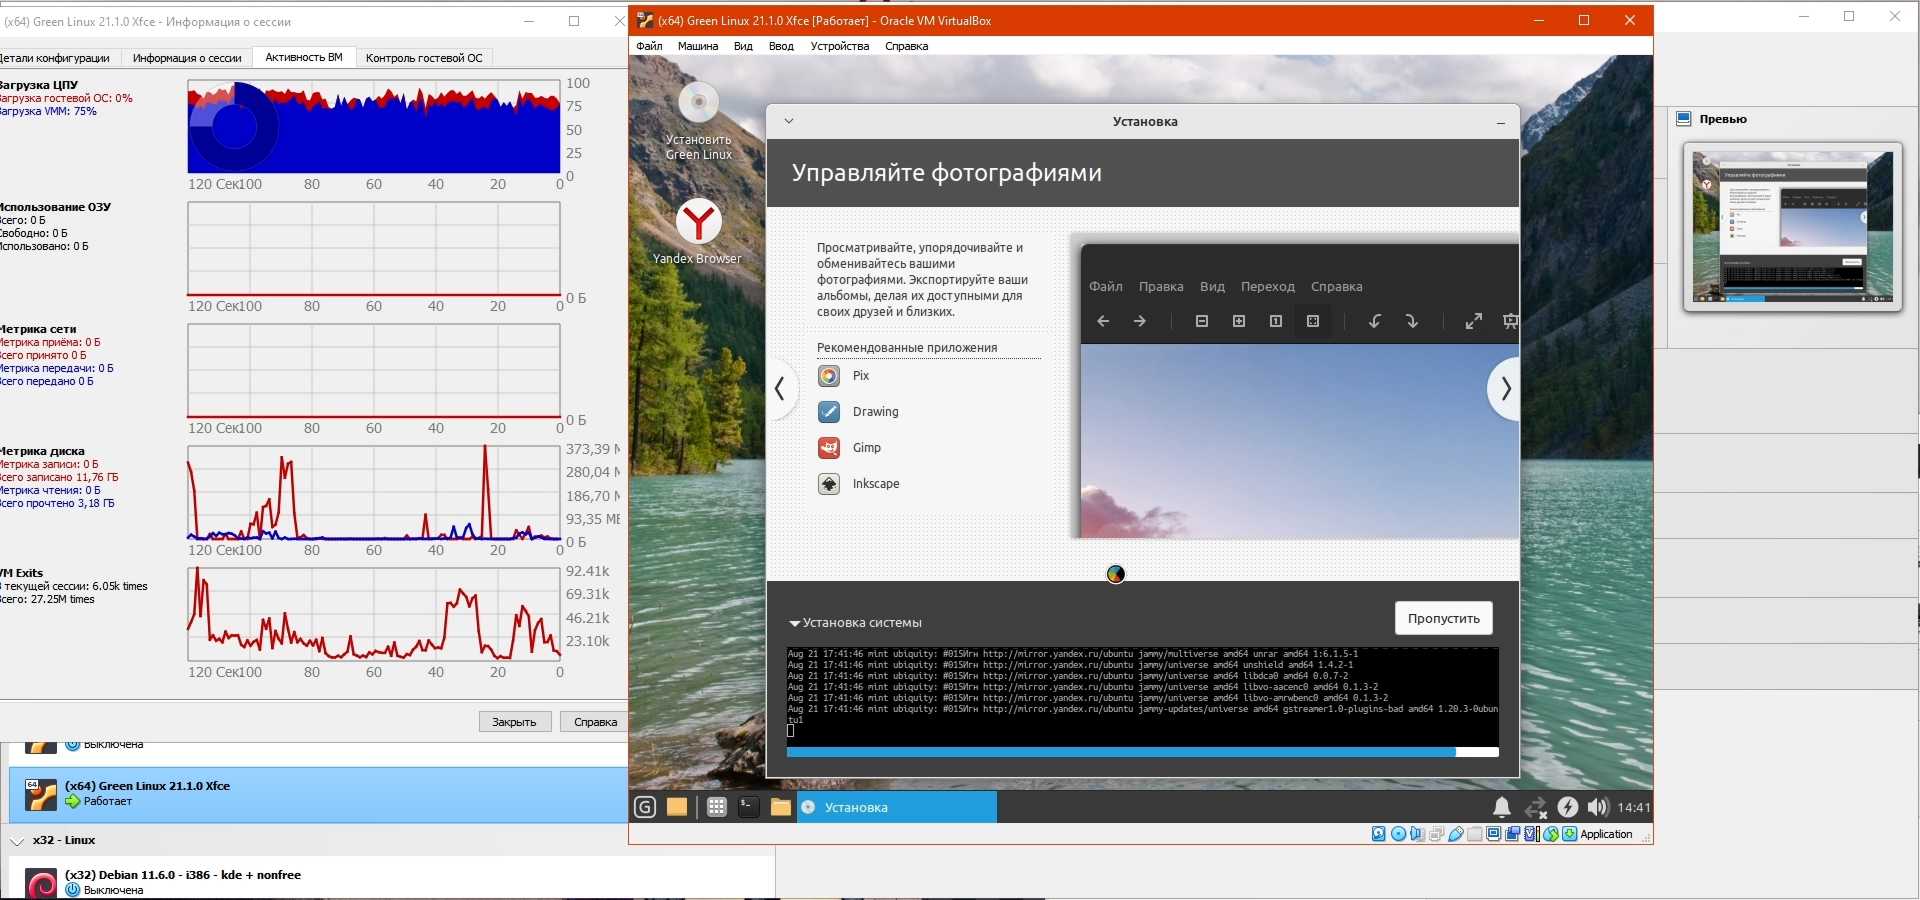Click the CPU virtualization indicator in status bar
The height and width of the screenshot is (900, 1920).
click(x=1532, y=834)
